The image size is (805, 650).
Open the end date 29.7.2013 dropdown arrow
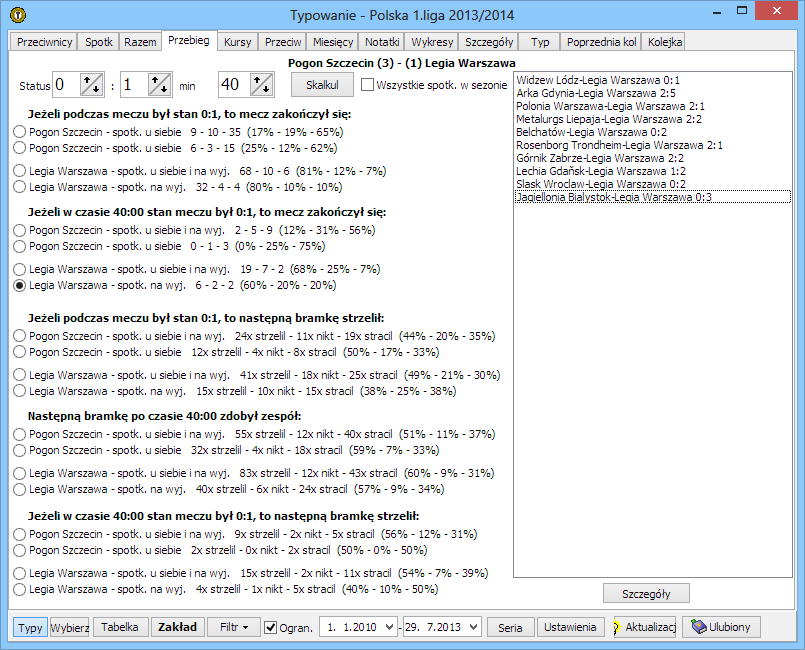coord(474,627)
